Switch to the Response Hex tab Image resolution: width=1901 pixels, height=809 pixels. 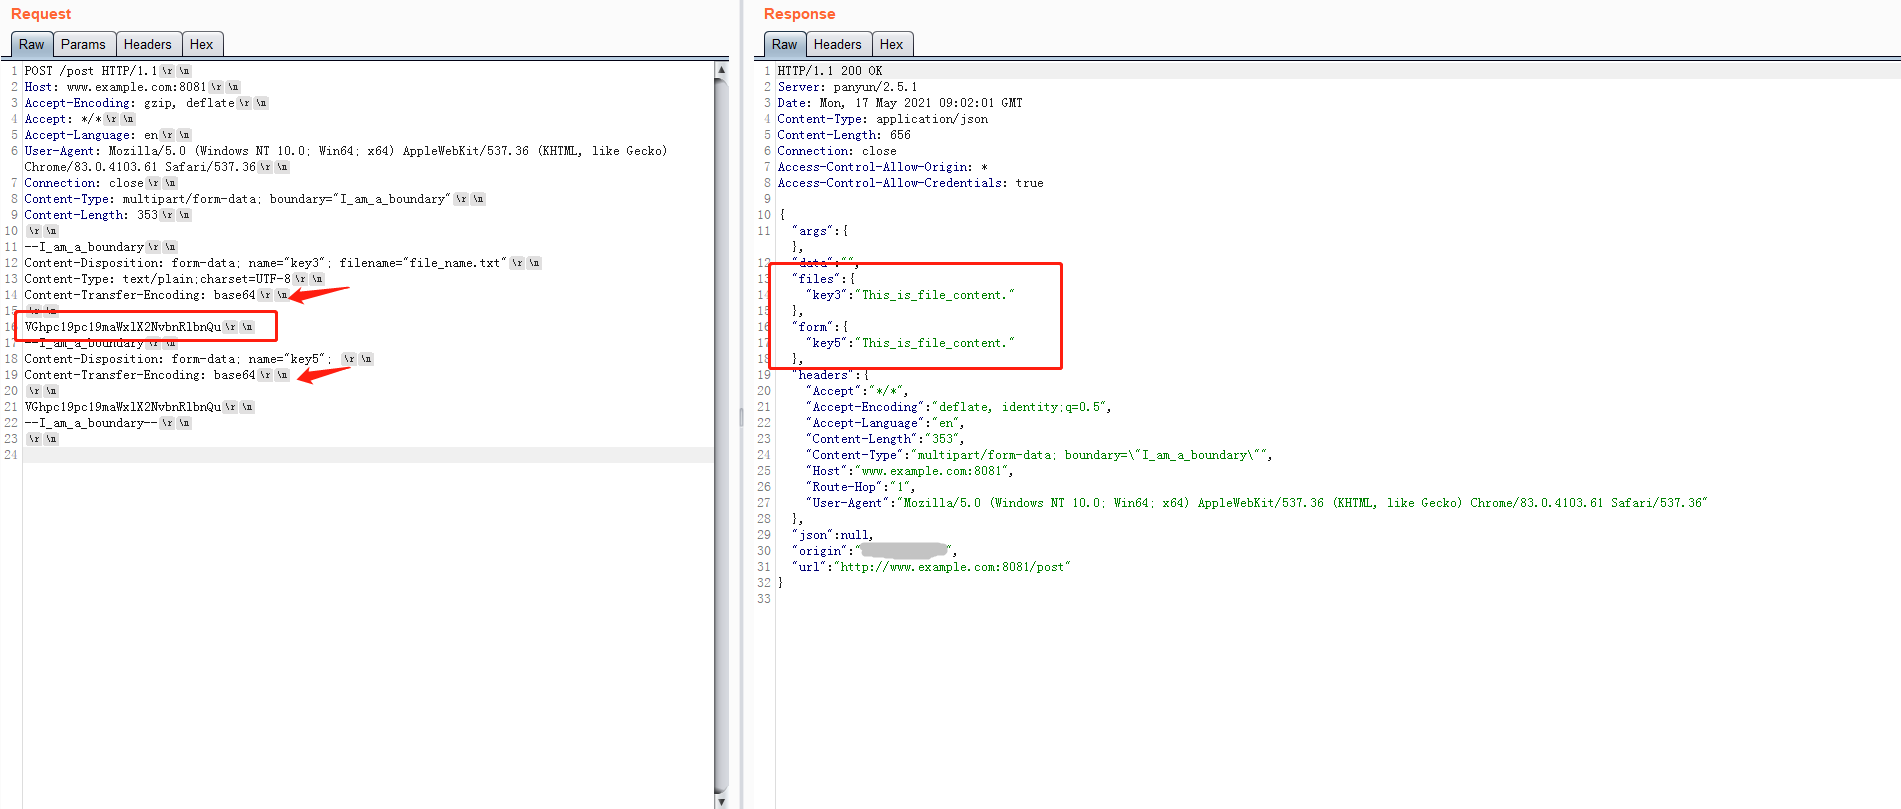coord(891,44)
